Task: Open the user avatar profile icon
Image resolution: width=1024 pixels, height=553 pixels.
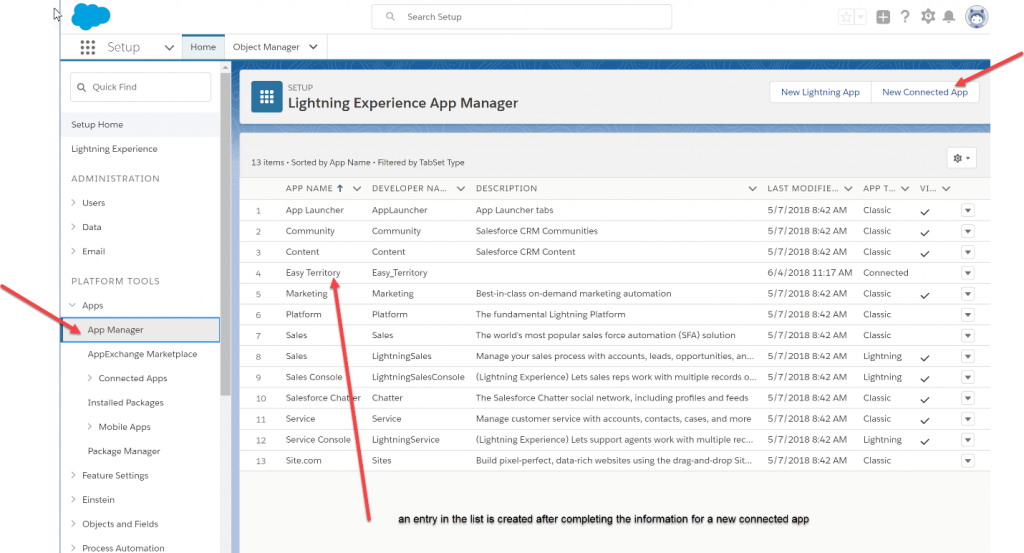Action: pos(976,17)
